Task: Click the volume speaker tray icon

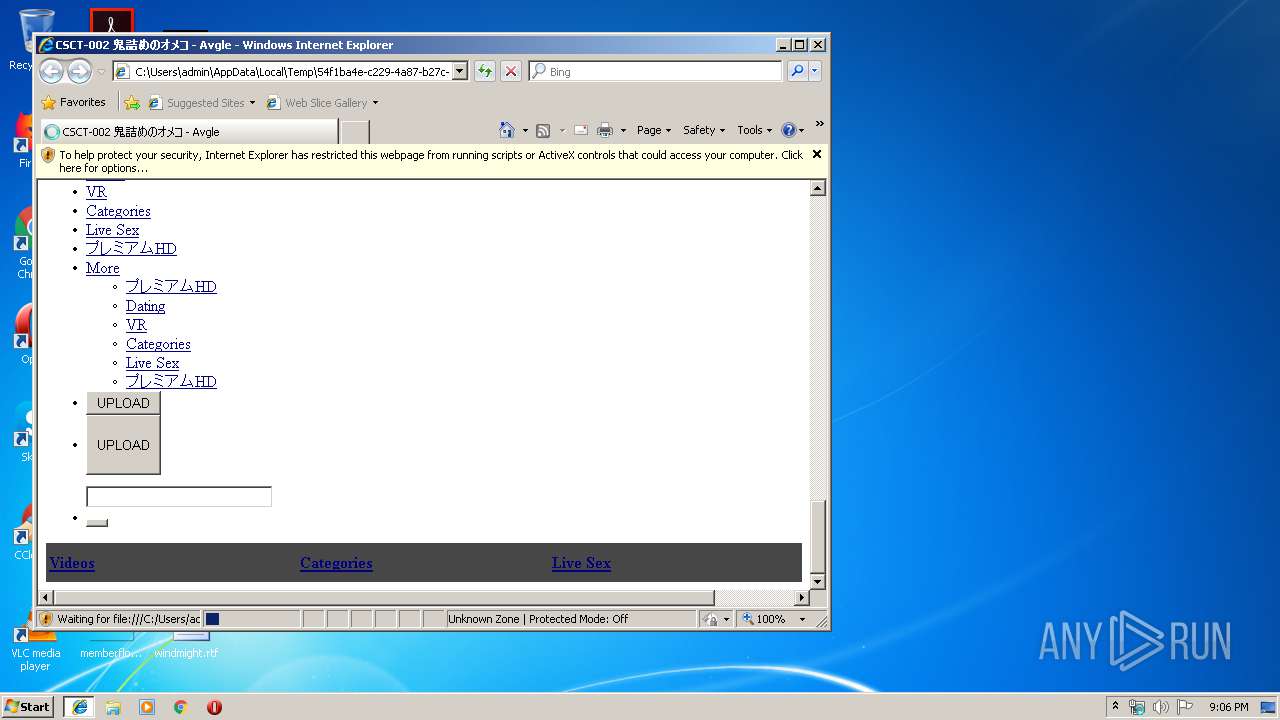Action: pos(1161,707)
